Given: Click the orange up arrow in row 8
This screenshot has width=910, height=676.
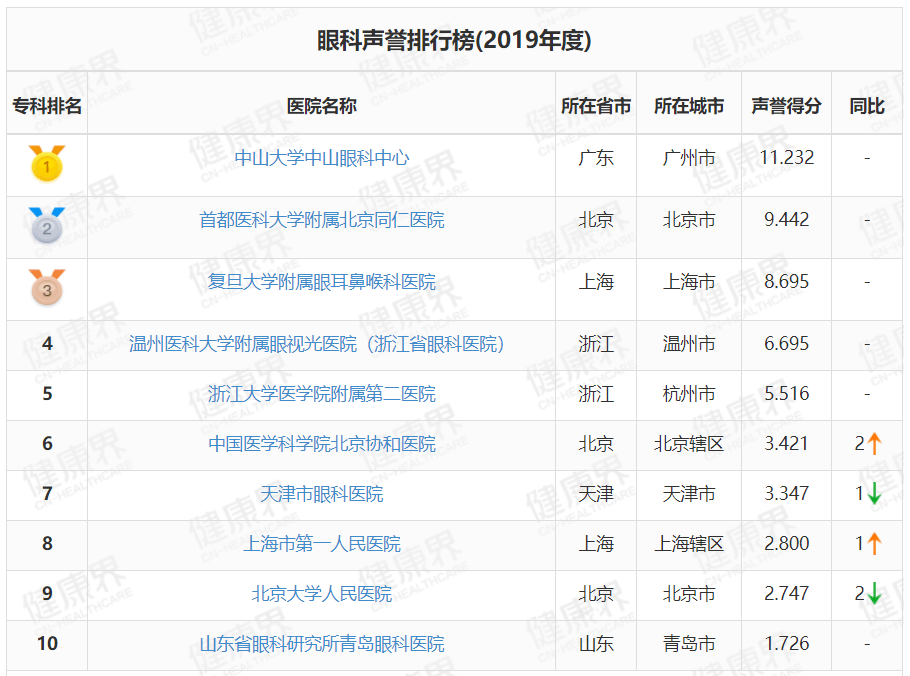Looking at the screenshot, I should tap(874, 544).
